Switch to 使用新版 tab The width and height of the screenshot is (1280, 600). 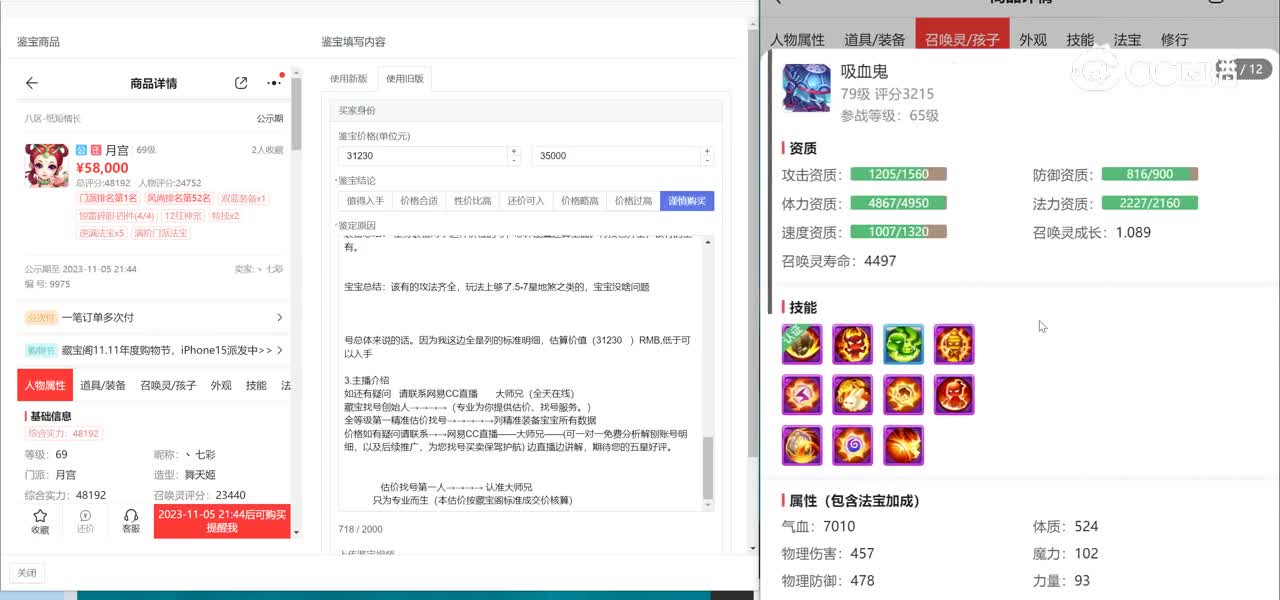(349, 79)
